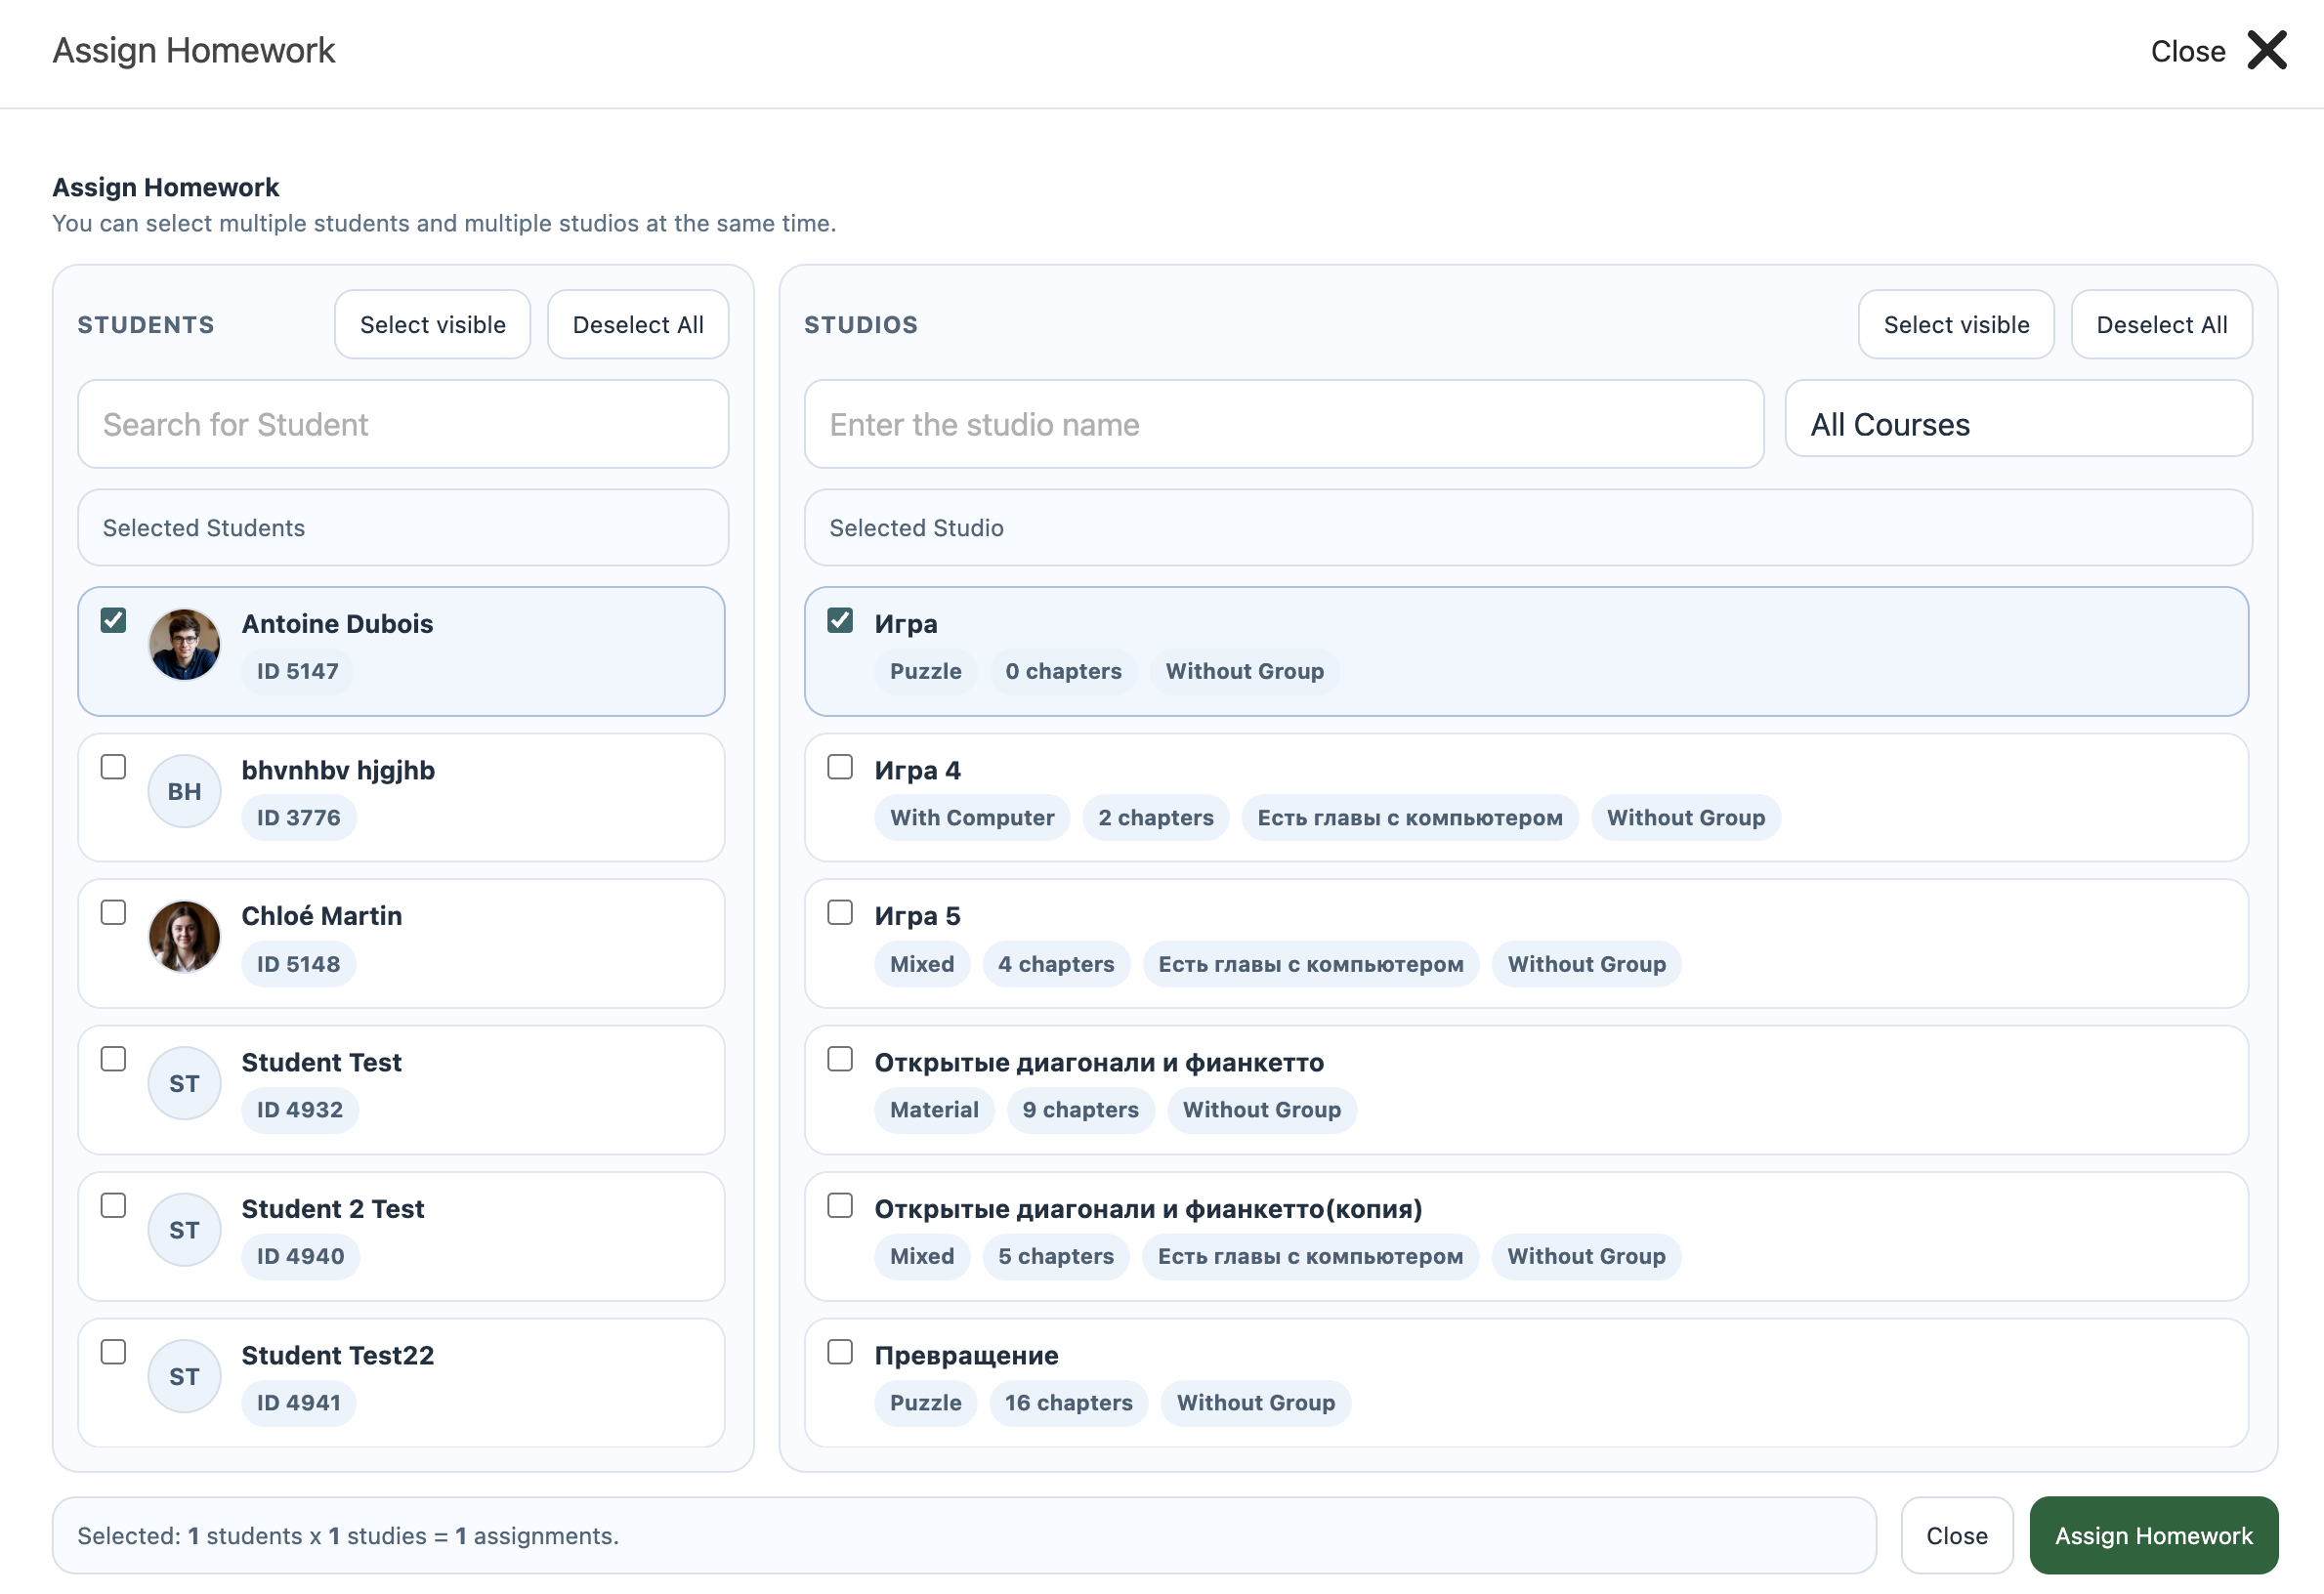Uncheck the Antoine Dubois checkbox
The height and width of the screenshot is (1594, 2324).
pos(113,621)
